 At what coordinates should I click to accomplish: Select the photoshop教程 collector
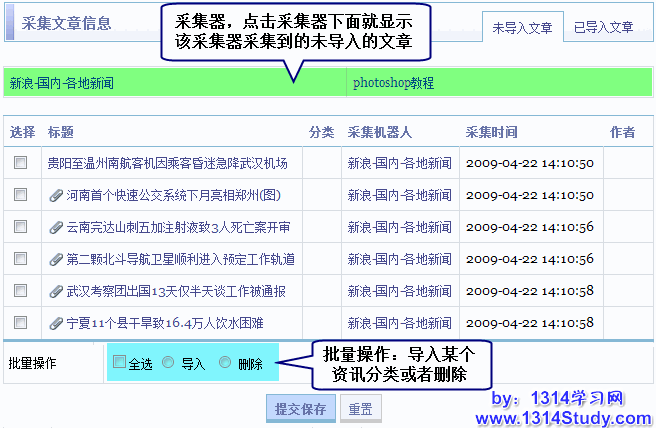coord(394,83)
